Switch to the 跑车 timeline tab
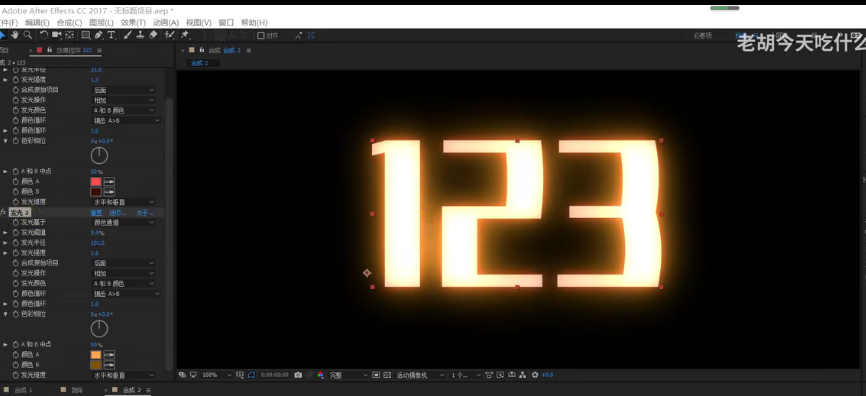866x396 pixels. 77,390
